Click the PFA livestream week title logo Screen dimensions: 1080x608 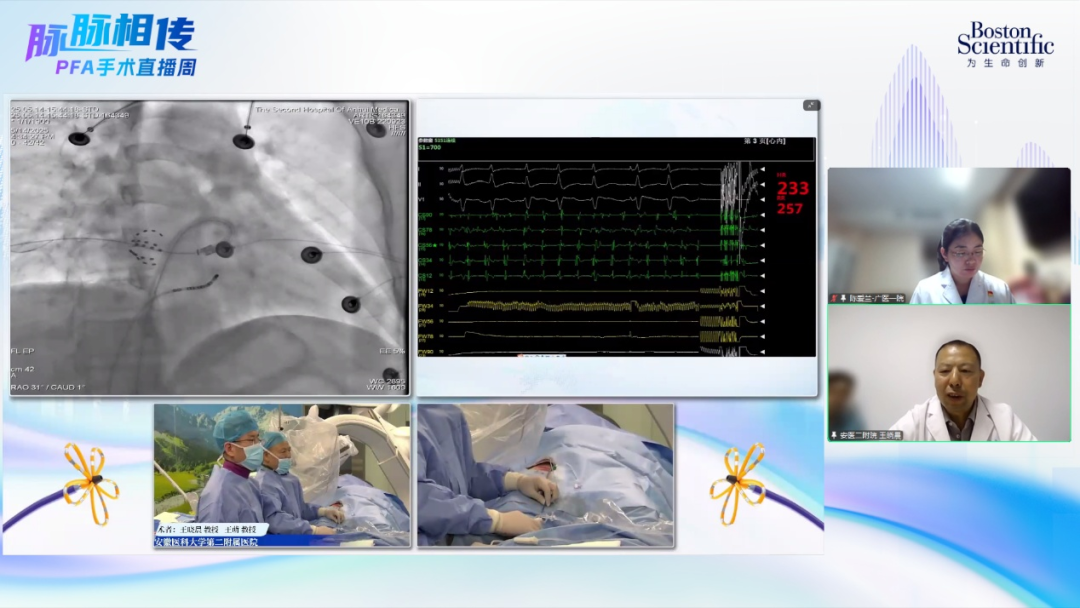point(110,46)
